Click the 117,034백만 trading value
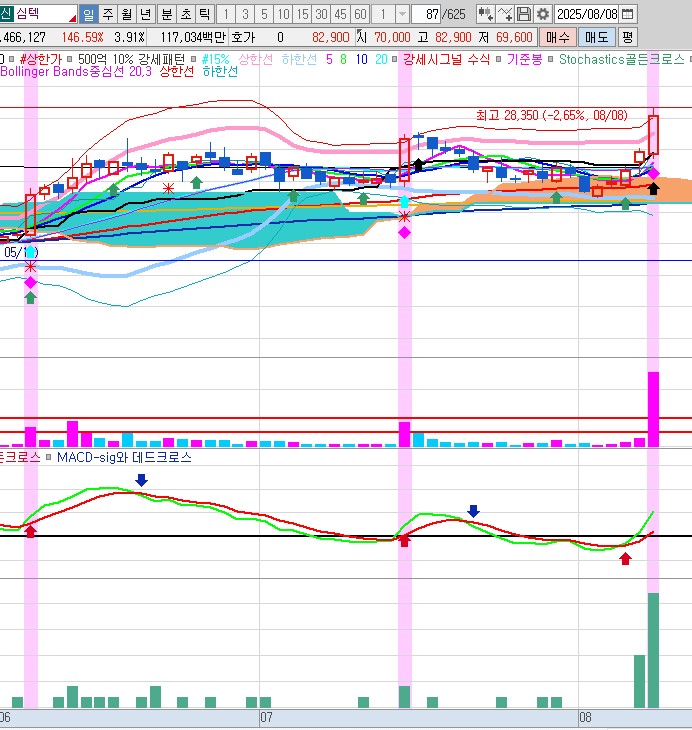This screenshot has height=730, width=692. [x=193, y=37]
